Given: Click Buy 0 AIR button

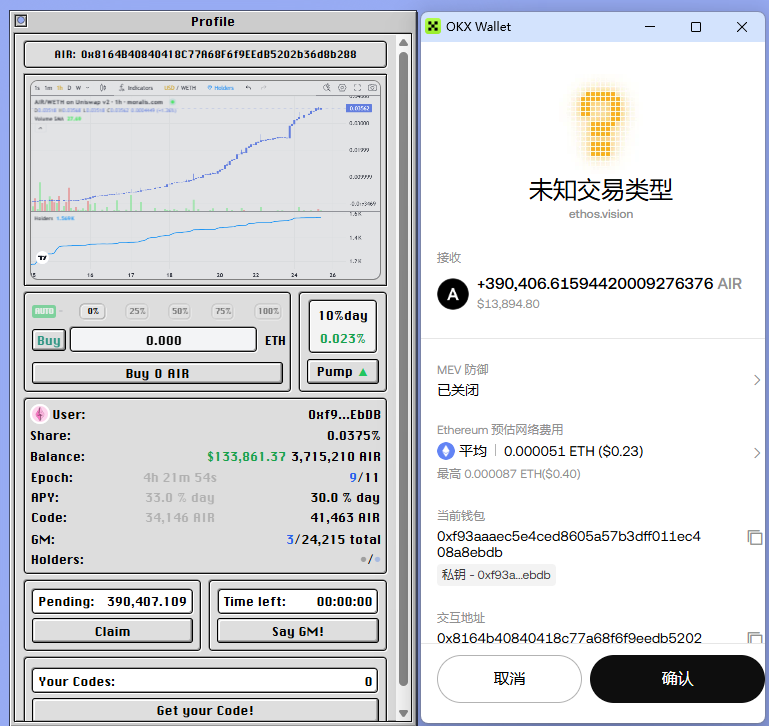Looking at the screenshot, I should pos(157,373).
